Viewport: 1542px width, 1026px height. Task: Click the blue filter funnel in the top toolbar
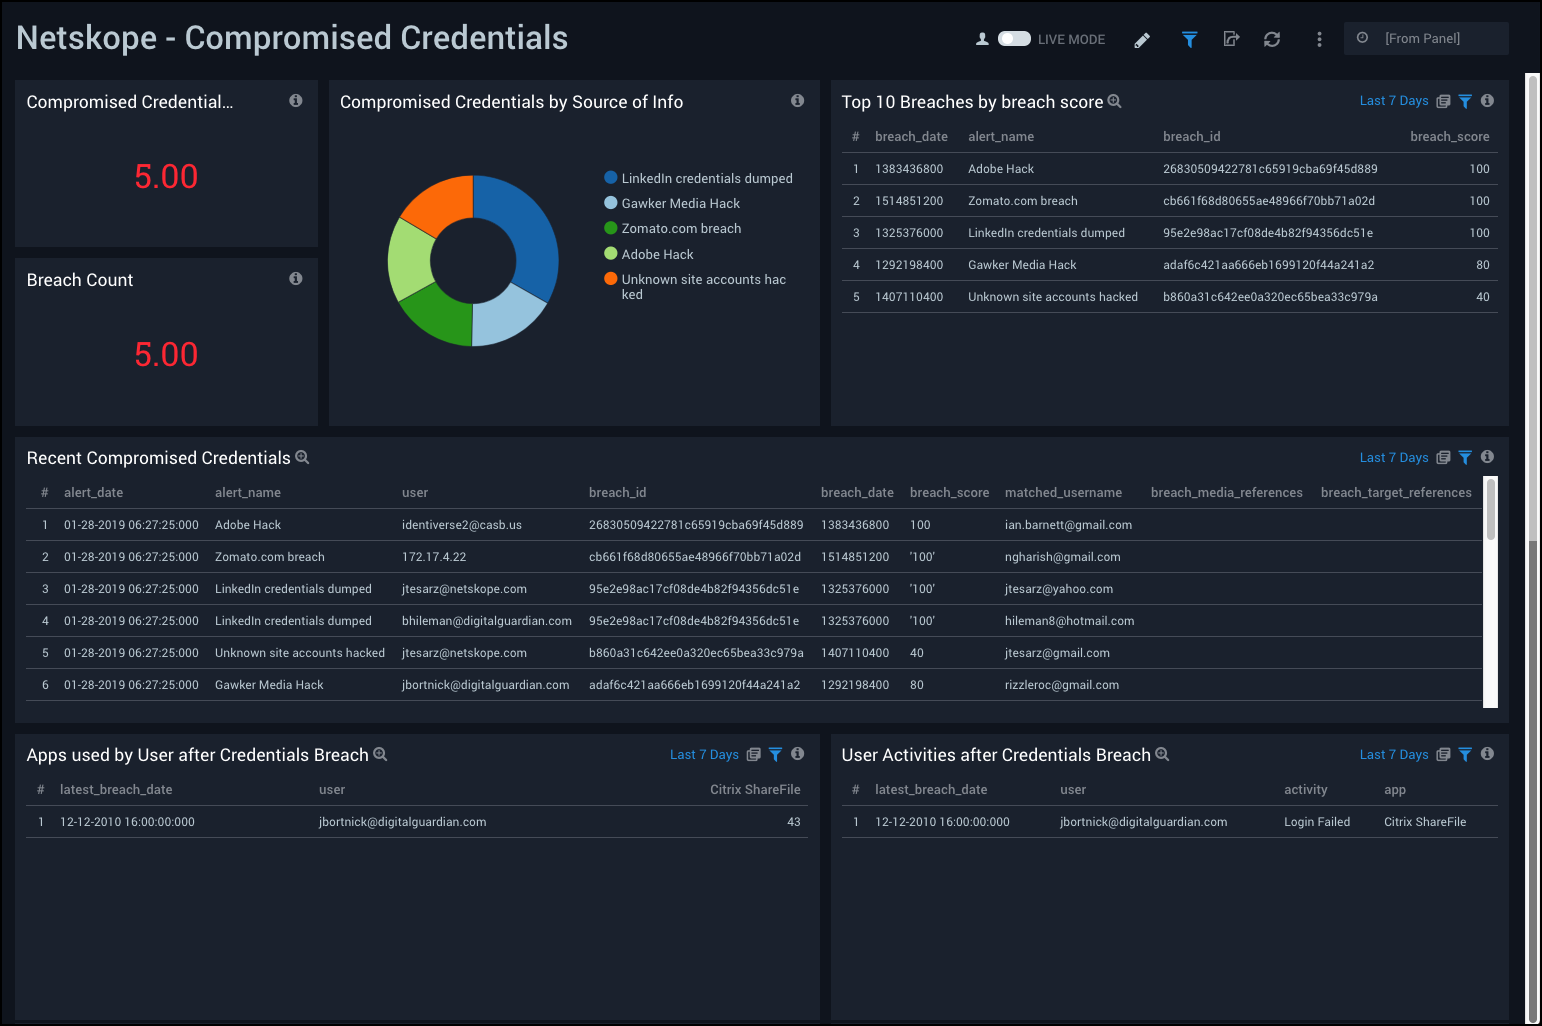point(1189,39)
